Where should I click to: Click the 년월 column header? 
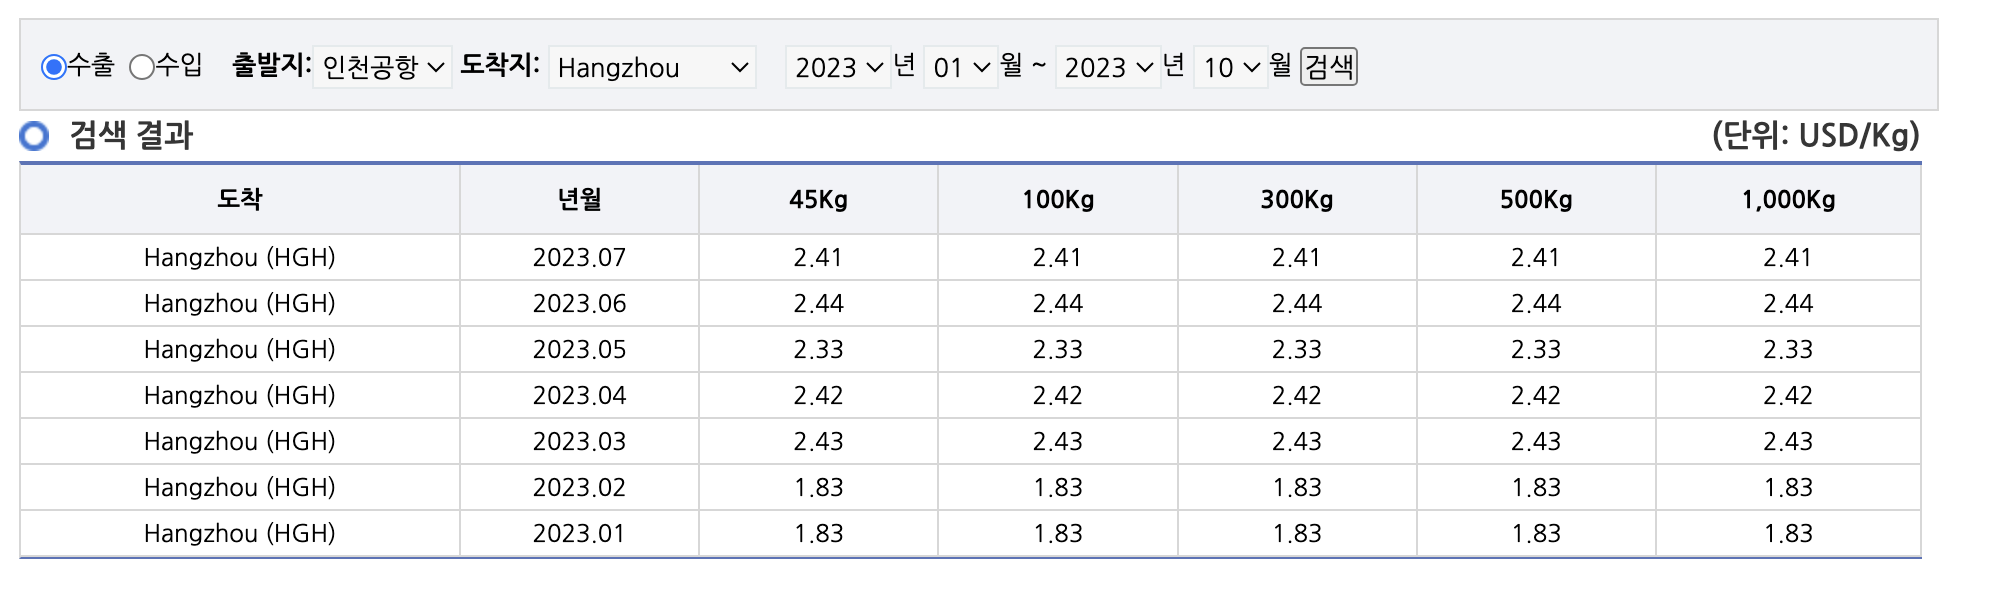pyautogui.click(x=579, y=199)
